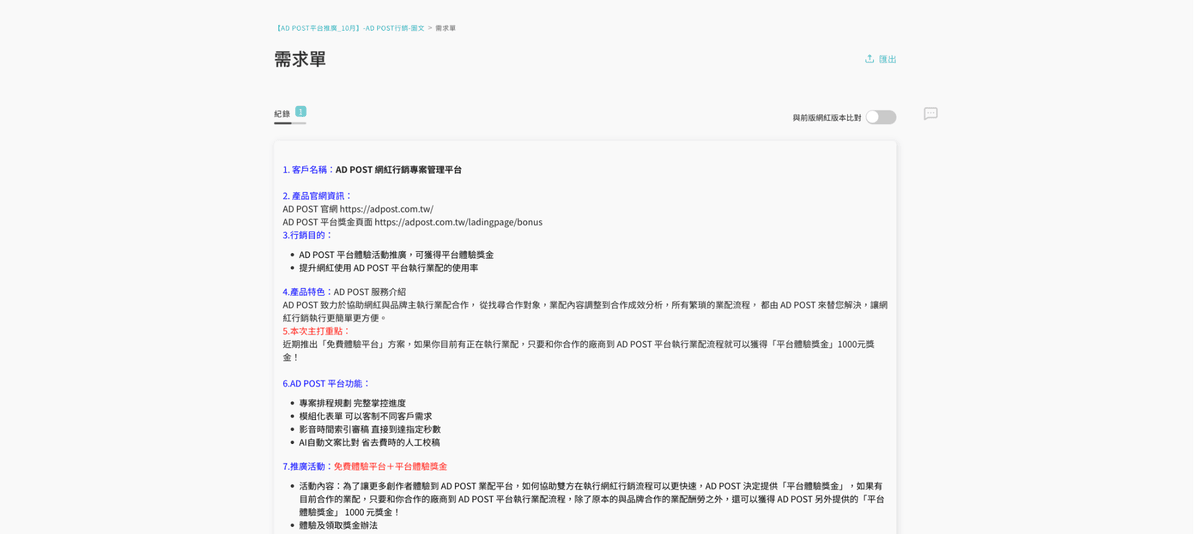Click bullet 提升網紅使用 AD POST 平台執行業配的使用率
The width and height of the screenshot is (1200, 534).
pyautogui.click(x=391, y=268)
